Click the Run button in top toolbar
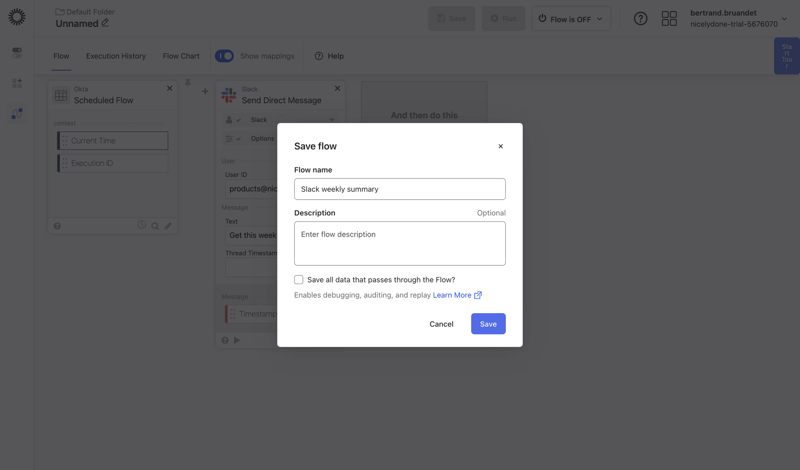 tap(504, 19)
